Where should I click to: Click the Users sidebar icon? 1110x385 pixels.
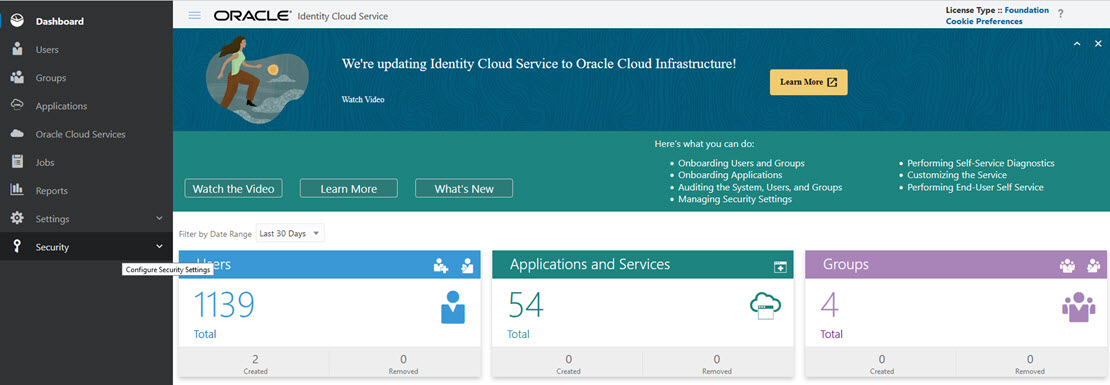click(x=18, y=50)
